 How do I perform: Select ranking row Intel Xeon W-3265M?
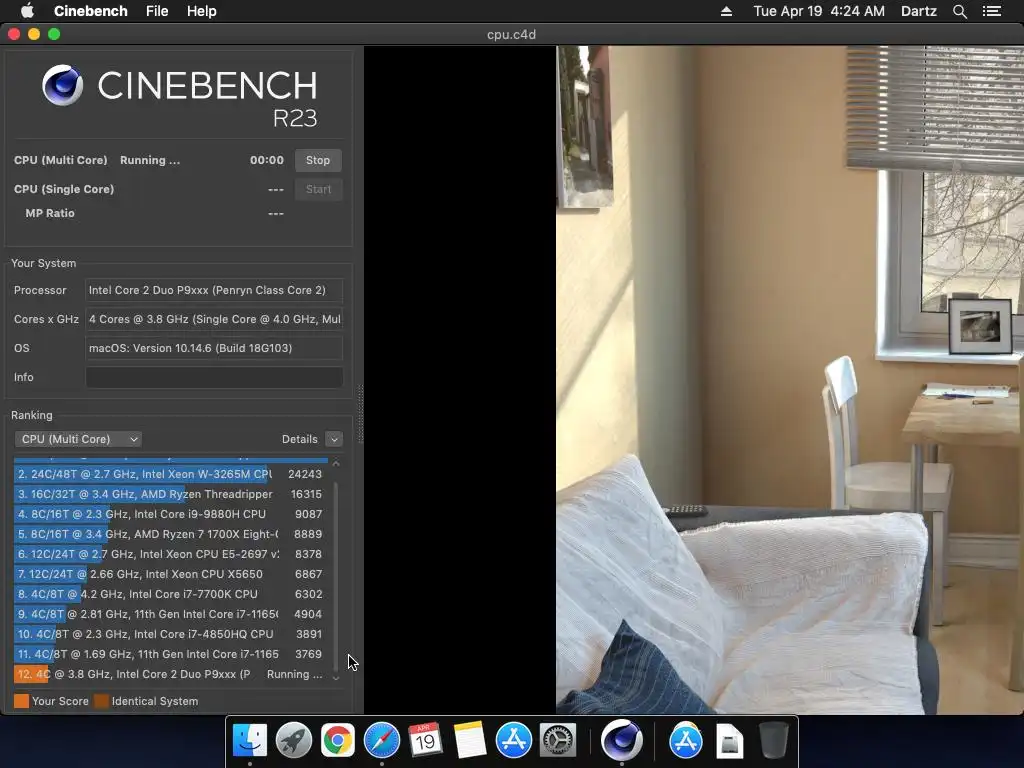(x=170, y=474)
